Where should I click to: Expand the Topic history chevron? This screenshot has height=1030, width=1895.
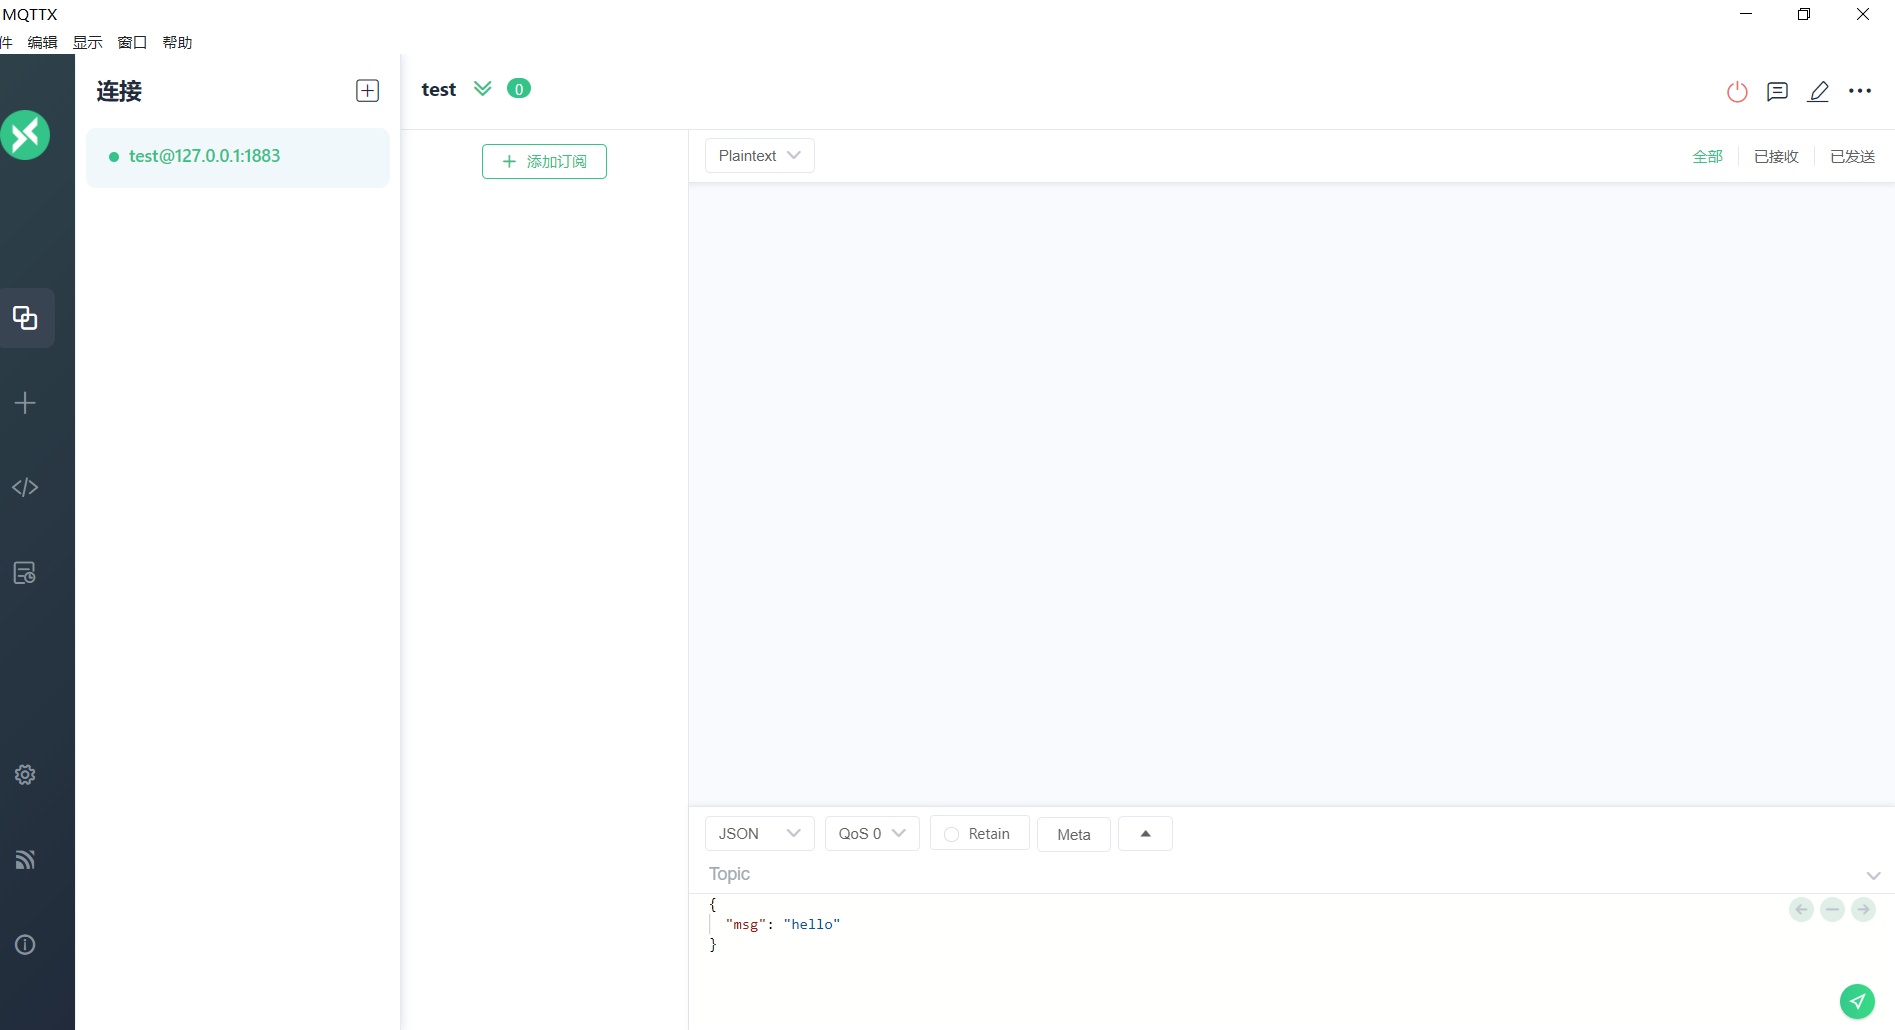point(1873,876)
